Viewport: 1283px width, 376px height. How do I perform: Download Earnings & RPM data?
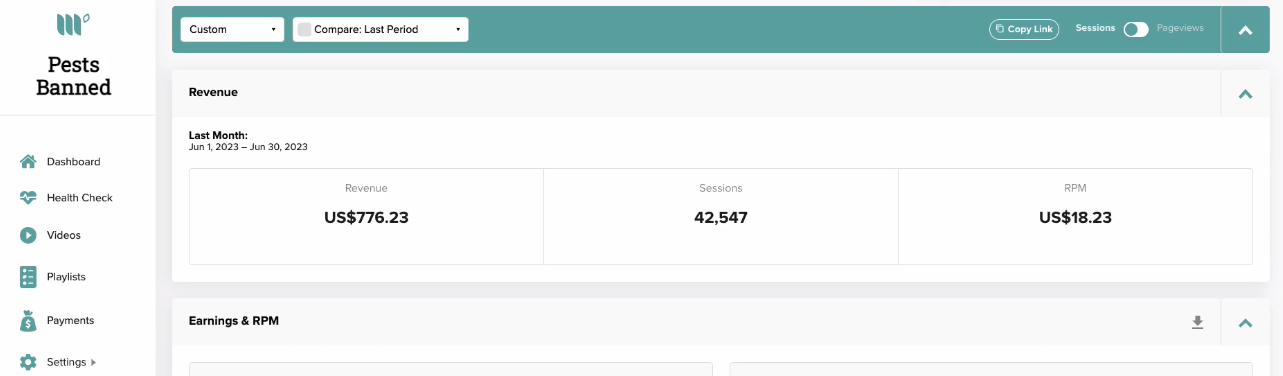pyautogui.click(x=1197, y=322)
